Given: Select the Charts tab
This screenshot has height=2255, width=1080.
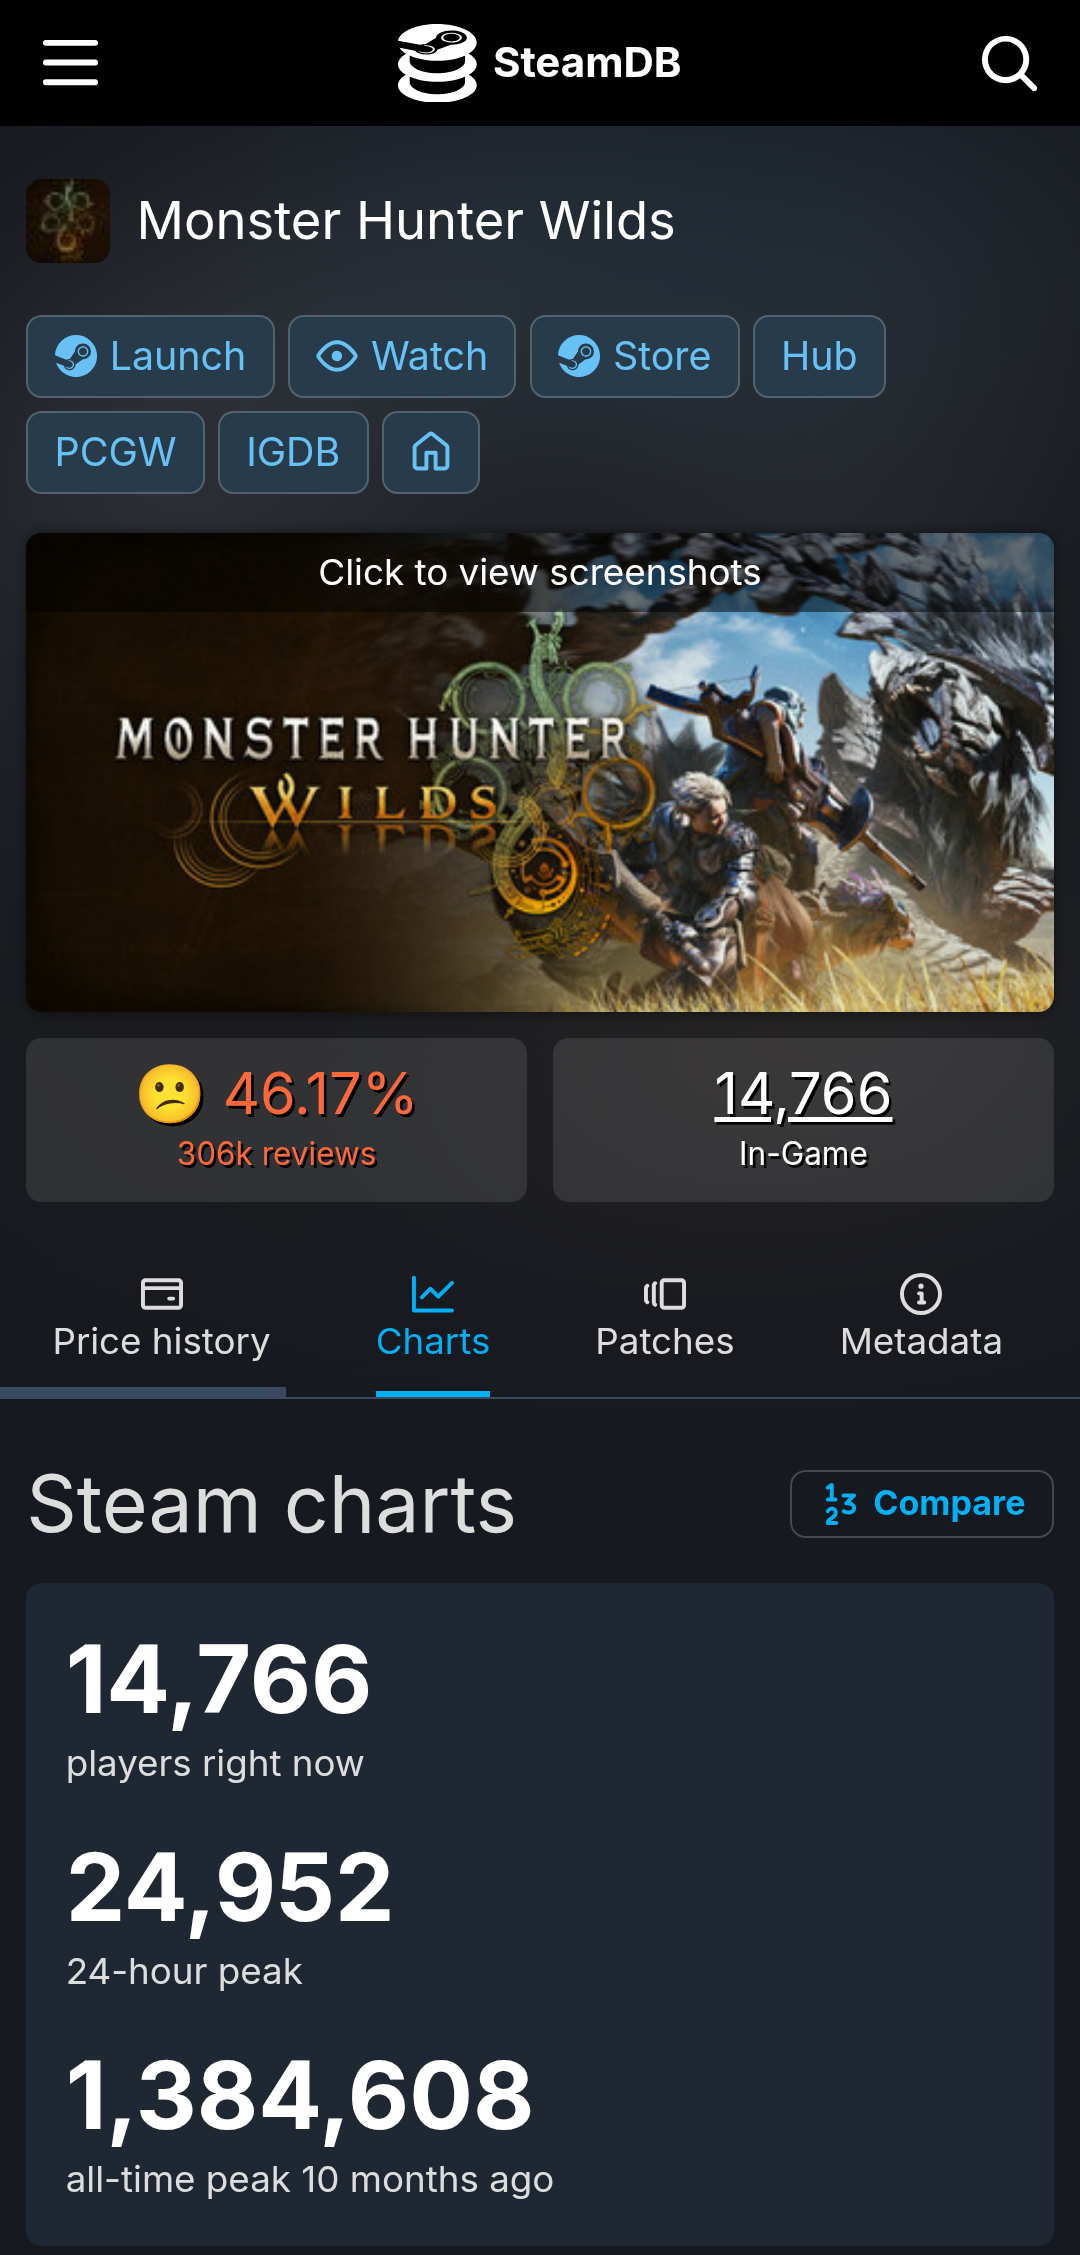Looking at the screenshot, I should pos(432,1320).
